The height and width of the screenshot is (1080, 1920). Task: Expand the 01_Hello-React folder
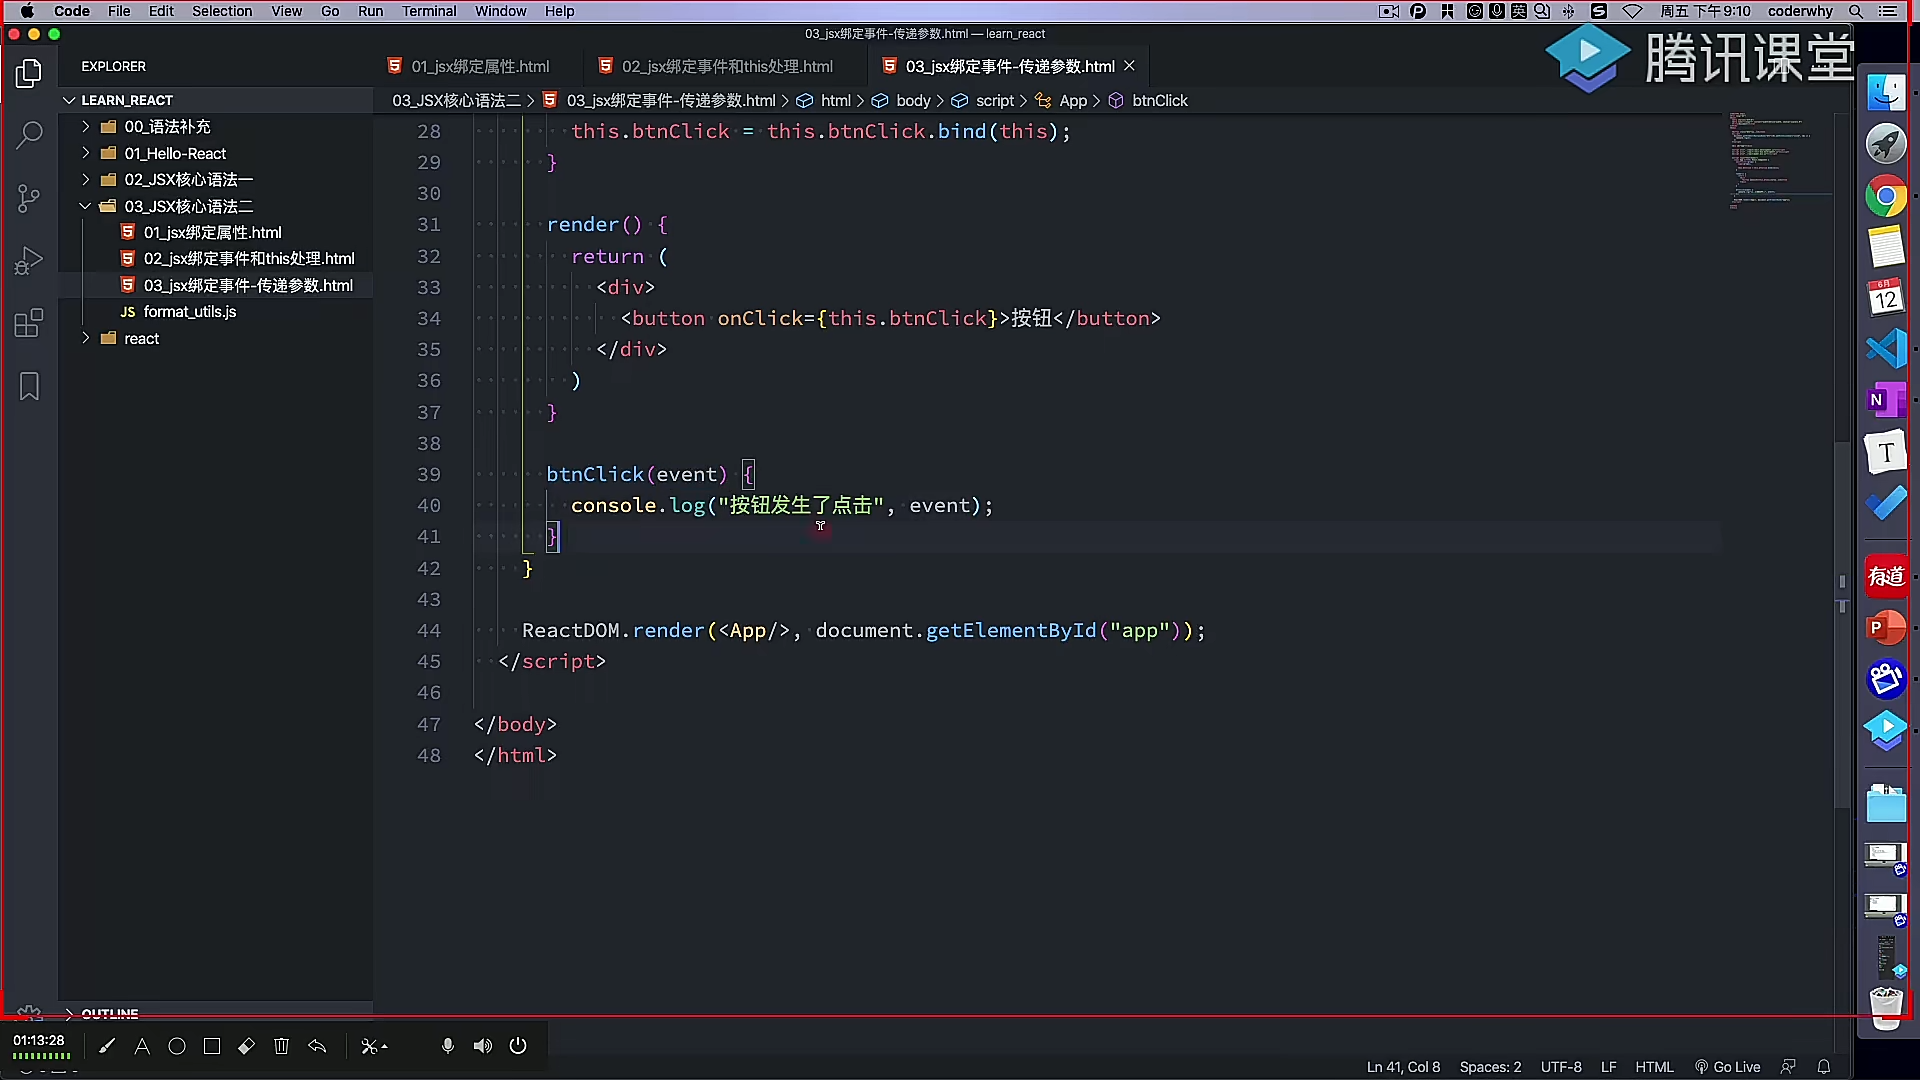174,153
